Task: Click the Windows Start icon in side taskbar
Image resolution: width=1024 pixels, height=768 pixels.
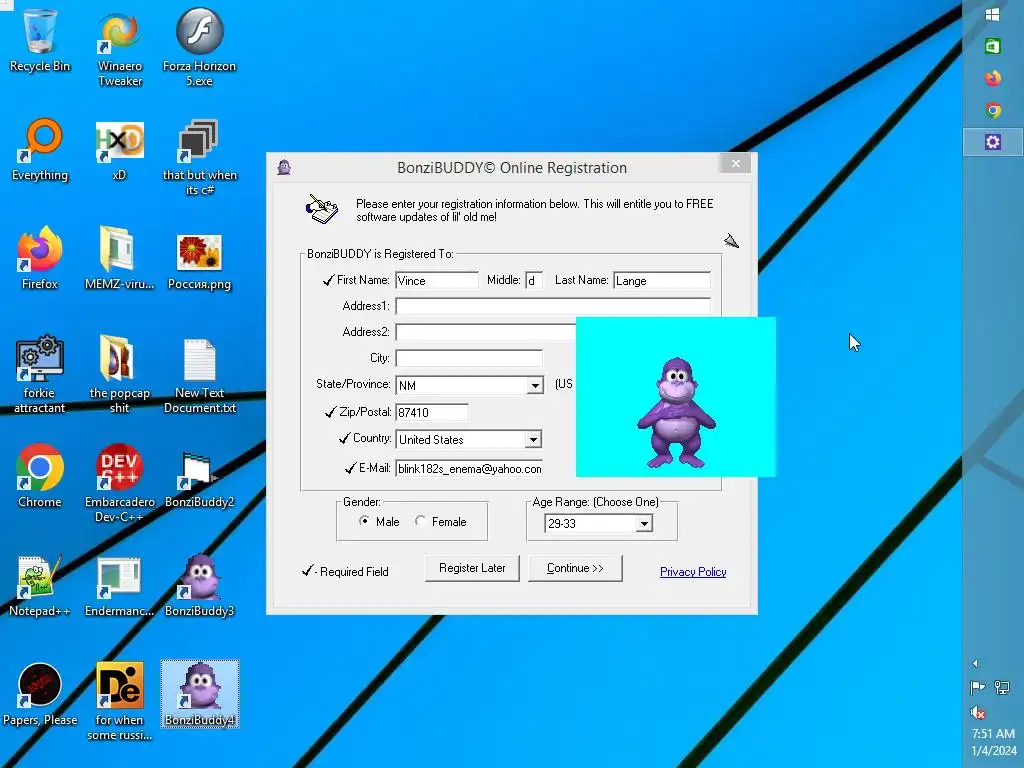Action: 993,14
